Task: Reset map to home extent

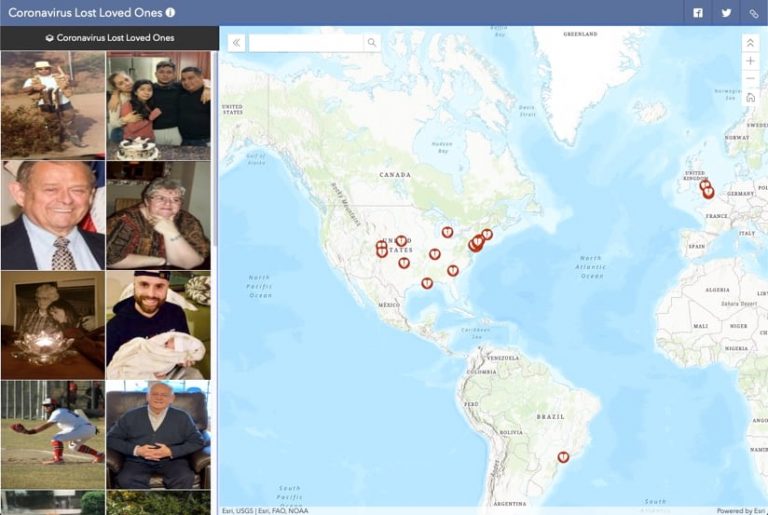Action: pyautogui.click(x=750, y=97)
